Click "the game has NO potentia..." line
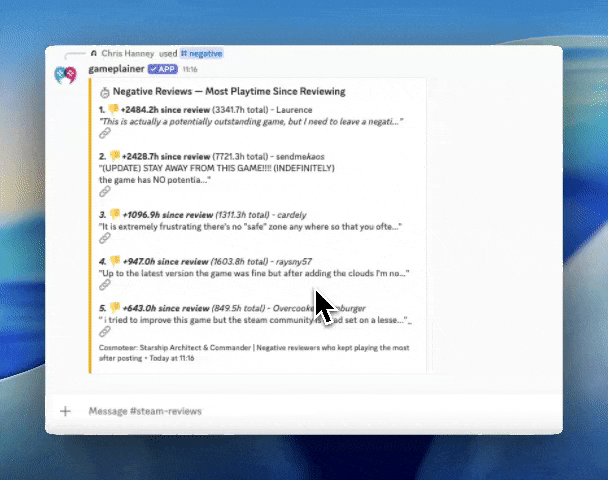This screenshot has width=608, height=480. [155, 180]
